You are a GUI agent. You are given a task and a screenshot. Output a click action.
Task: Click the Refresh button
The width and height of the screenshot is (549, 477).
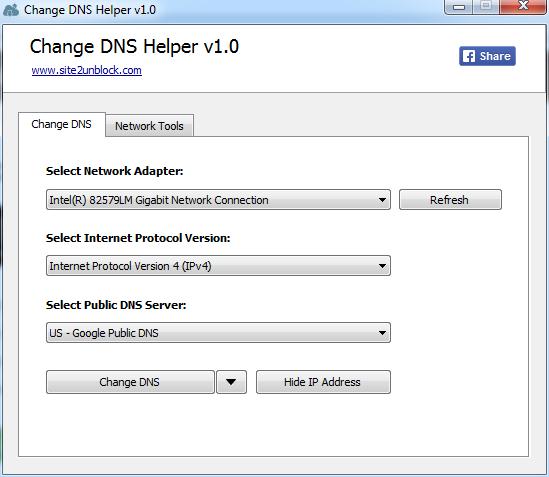point(450,200)
